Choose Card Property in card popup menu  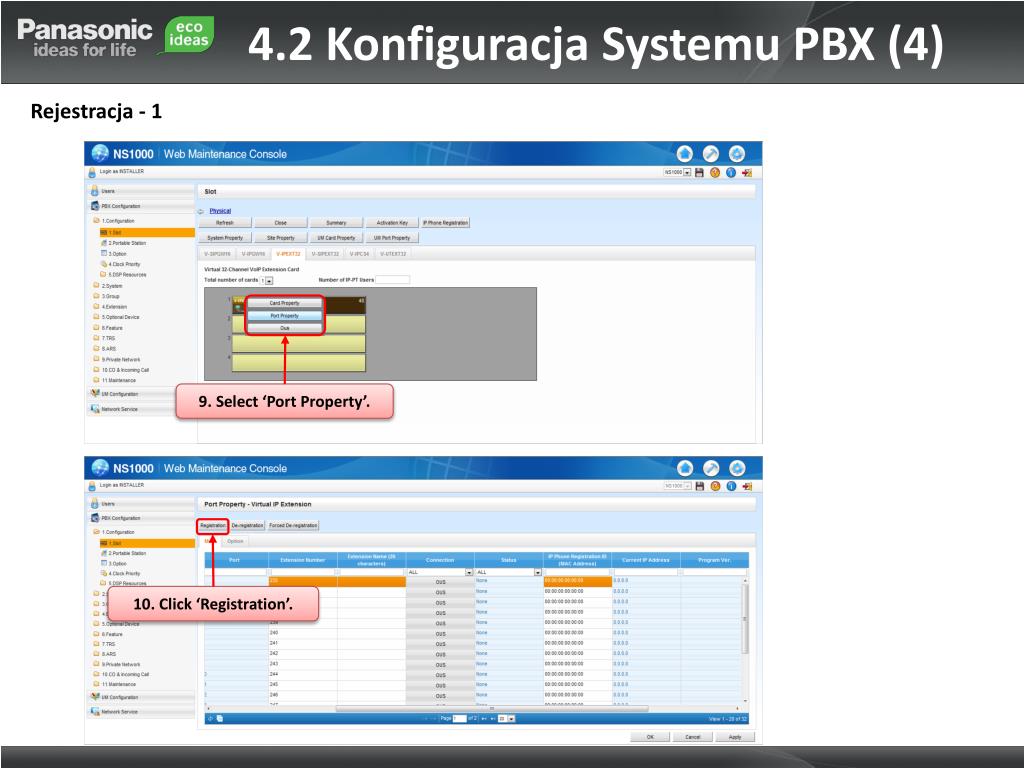(285, 303)
